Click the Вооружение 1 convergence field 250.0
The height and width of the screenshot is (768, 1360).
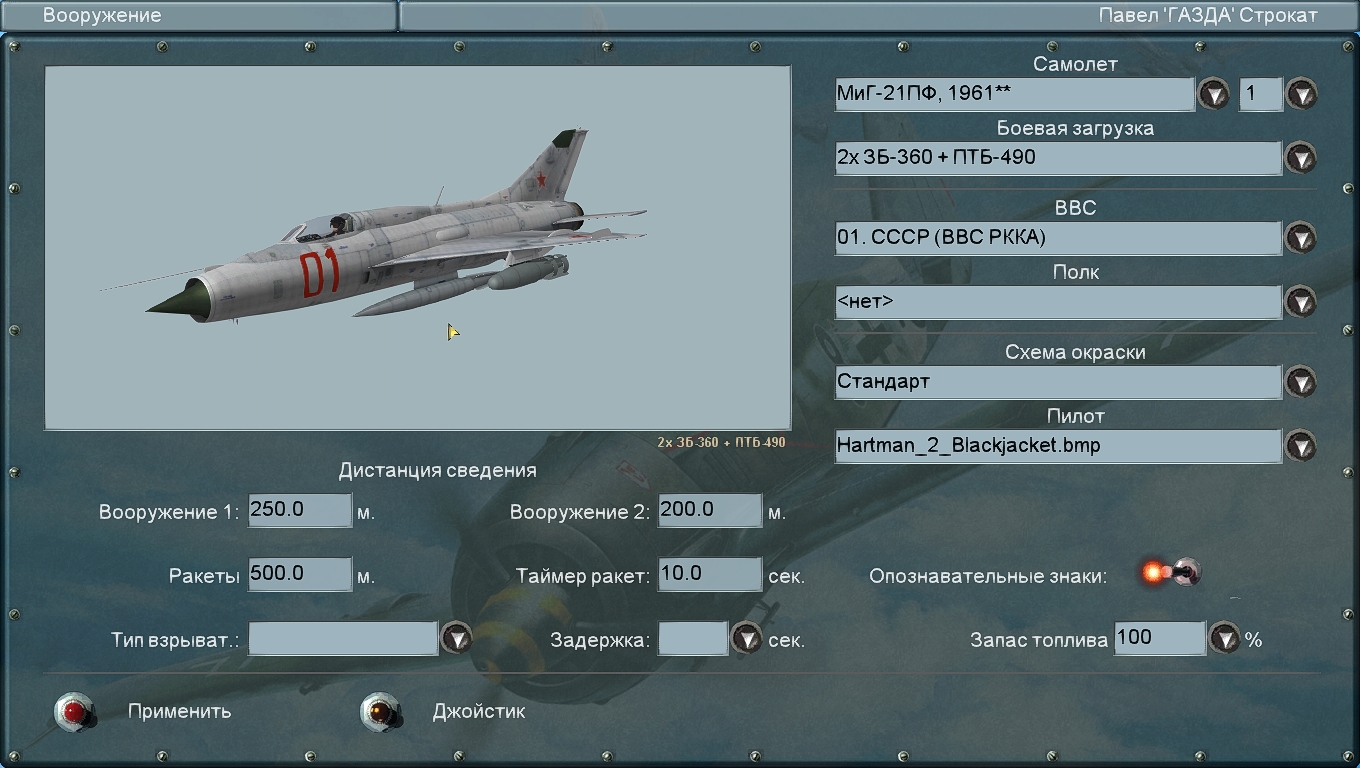300,510
